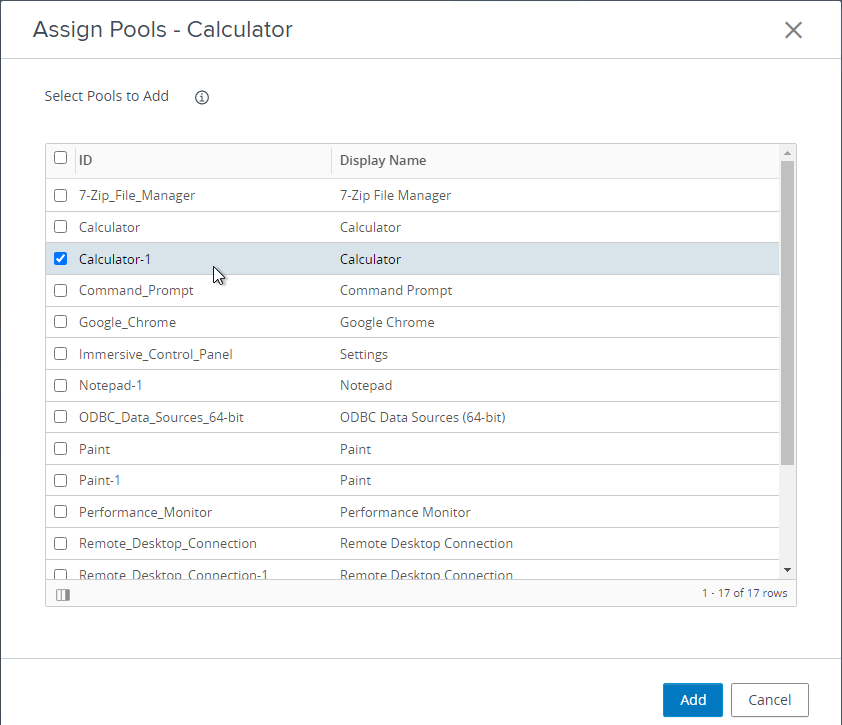The height and width of the screenshot is (725, 842).
Task: Select the Performance_Monitor checkbox
Action: (61, 512)
